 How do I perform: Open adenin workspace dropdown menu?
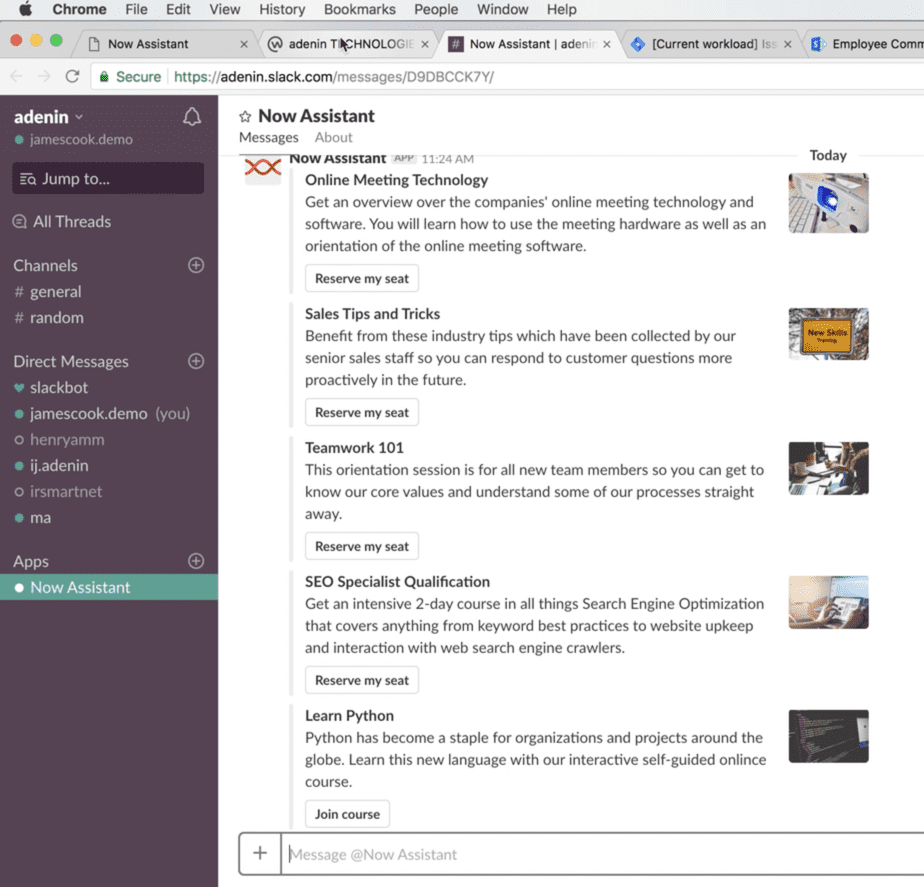tap(48, 117)
